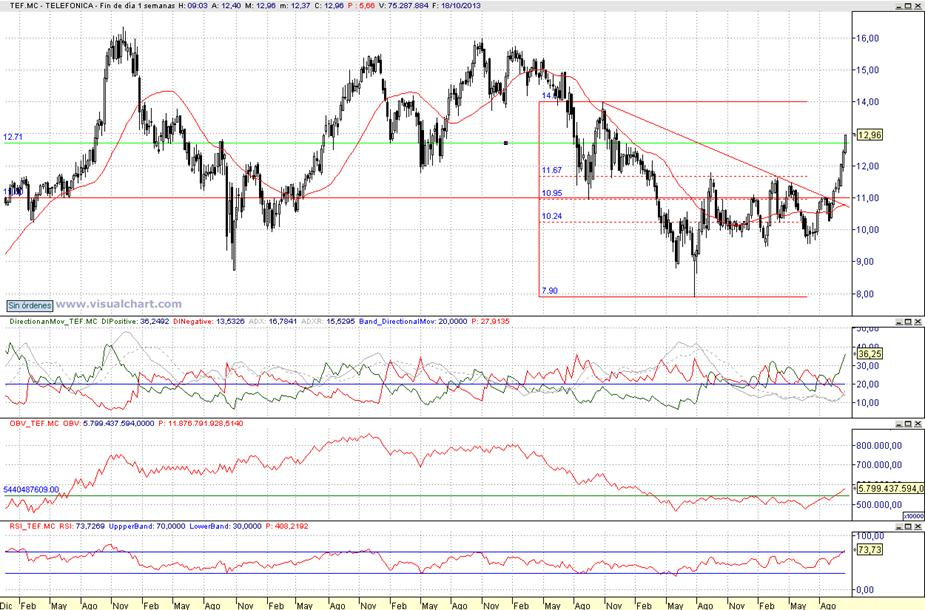
Task: Click the F: 18/10/2013 date in header
Action: click(x=456, y=5)
